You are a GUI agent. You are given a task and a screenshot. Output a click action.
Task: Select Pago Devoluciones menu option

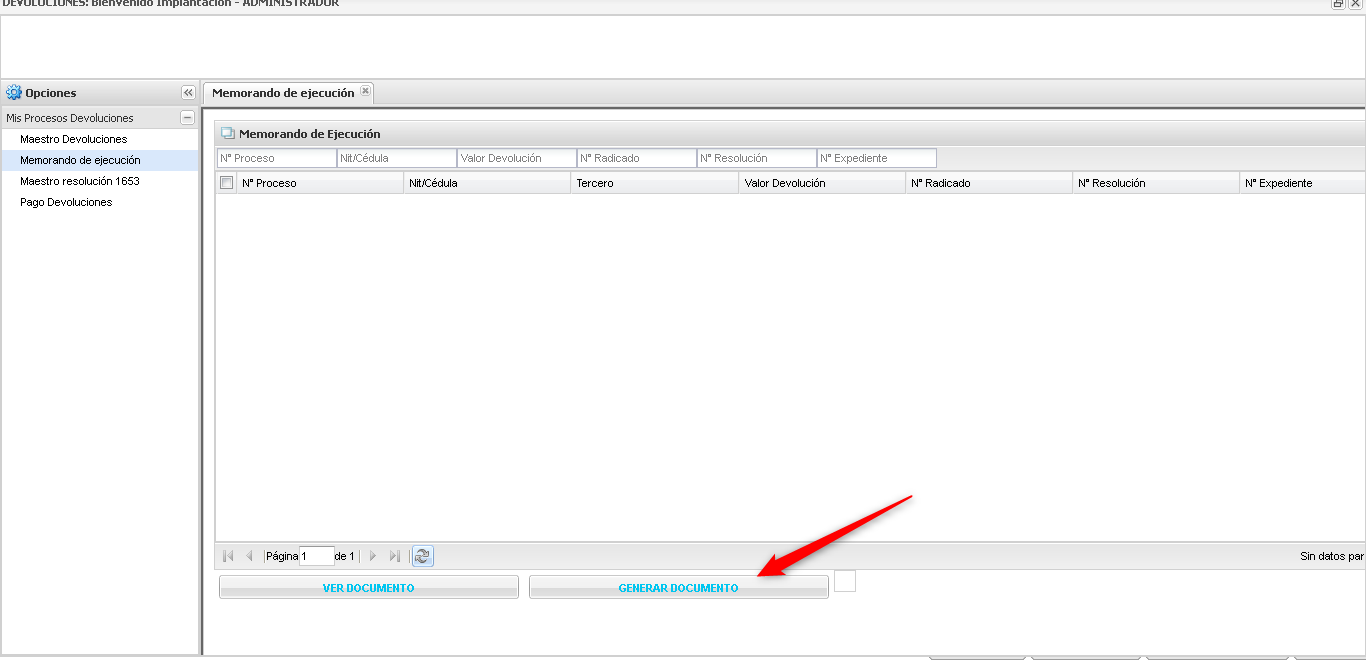[66, 202]
